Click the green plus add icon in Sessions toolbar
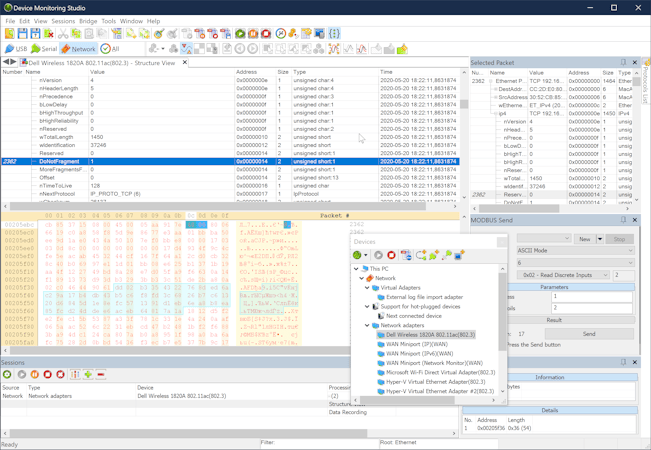Viewport: 651px width, 450px height. tap(88, 375)
